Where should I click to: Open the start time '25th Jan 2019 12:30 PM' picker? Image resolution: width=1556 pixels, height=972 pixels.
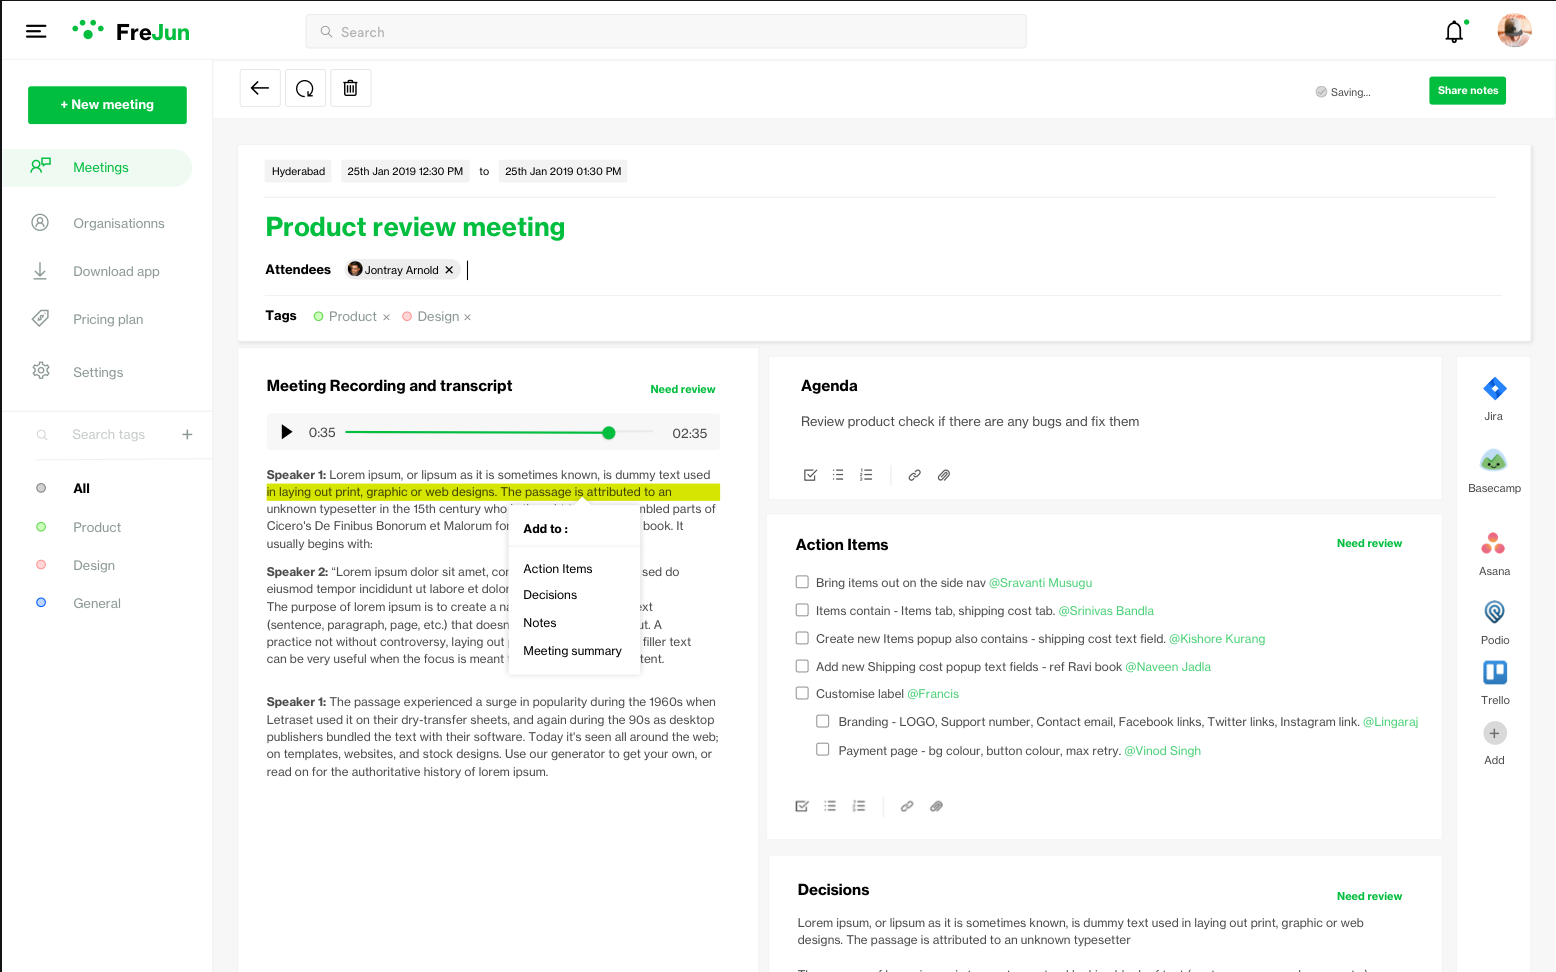[x=405, y=171]
